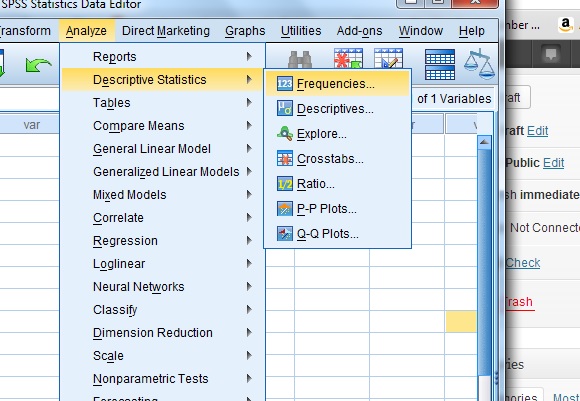Image resolution: width=580 pixels, height=401 pixels.
Task: Click the binoculars Find icon
Action: point(300,60)
